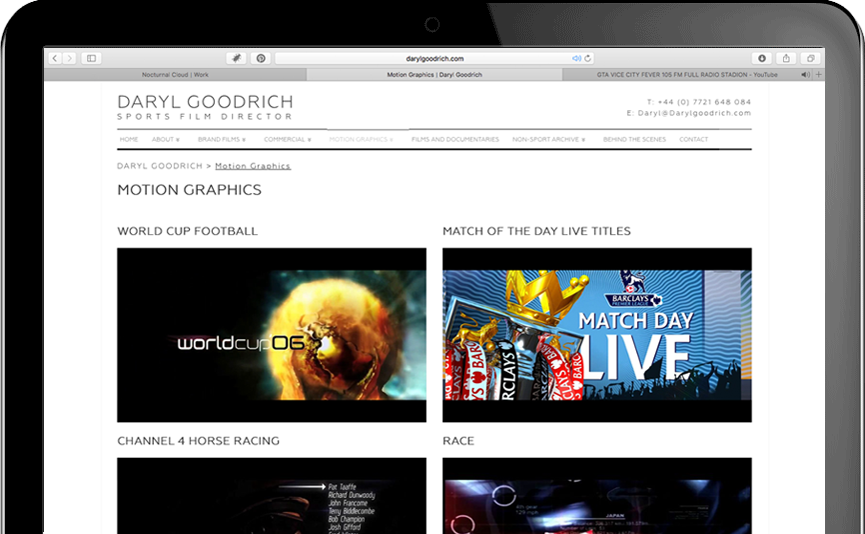Mute audio using the address bar speaker icon
Screen dimensions: 865x534
[576, 58]
